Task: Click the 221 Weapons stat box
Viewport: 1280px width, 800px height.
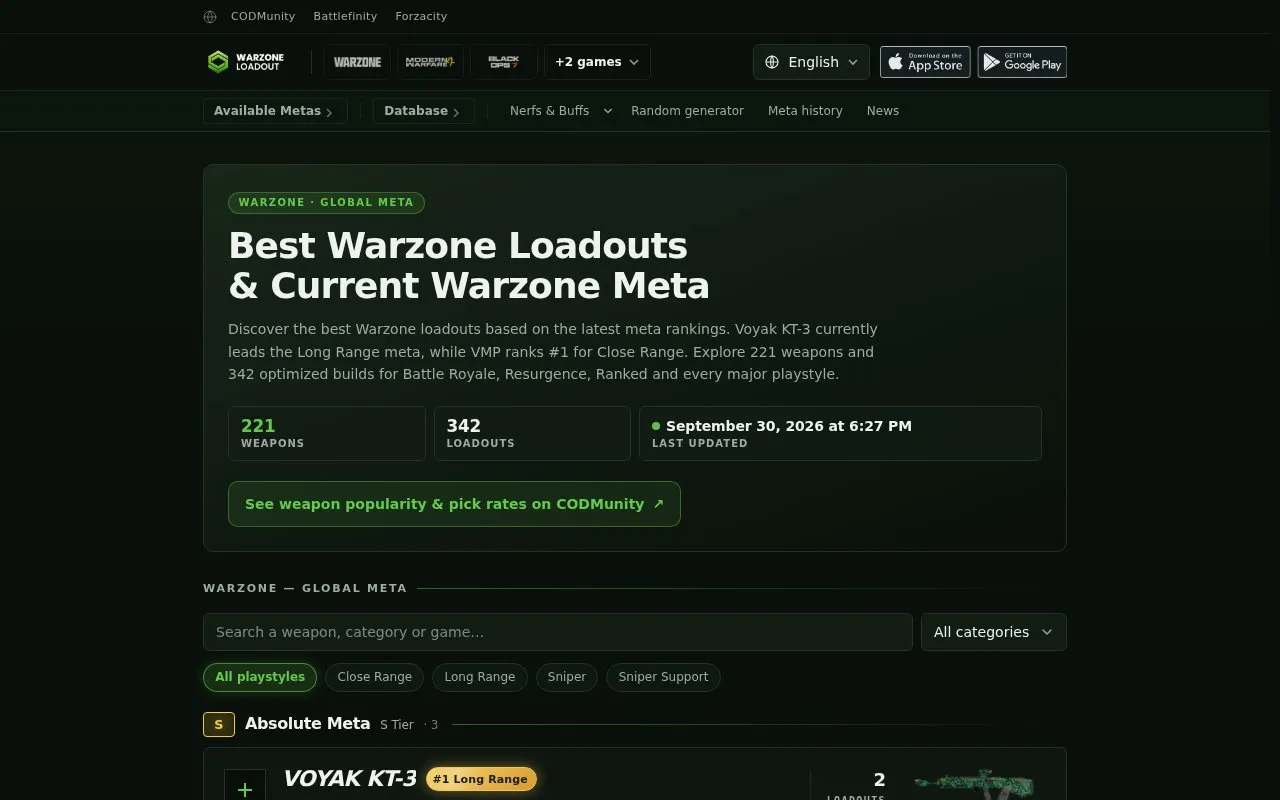Action: point(327,433)
